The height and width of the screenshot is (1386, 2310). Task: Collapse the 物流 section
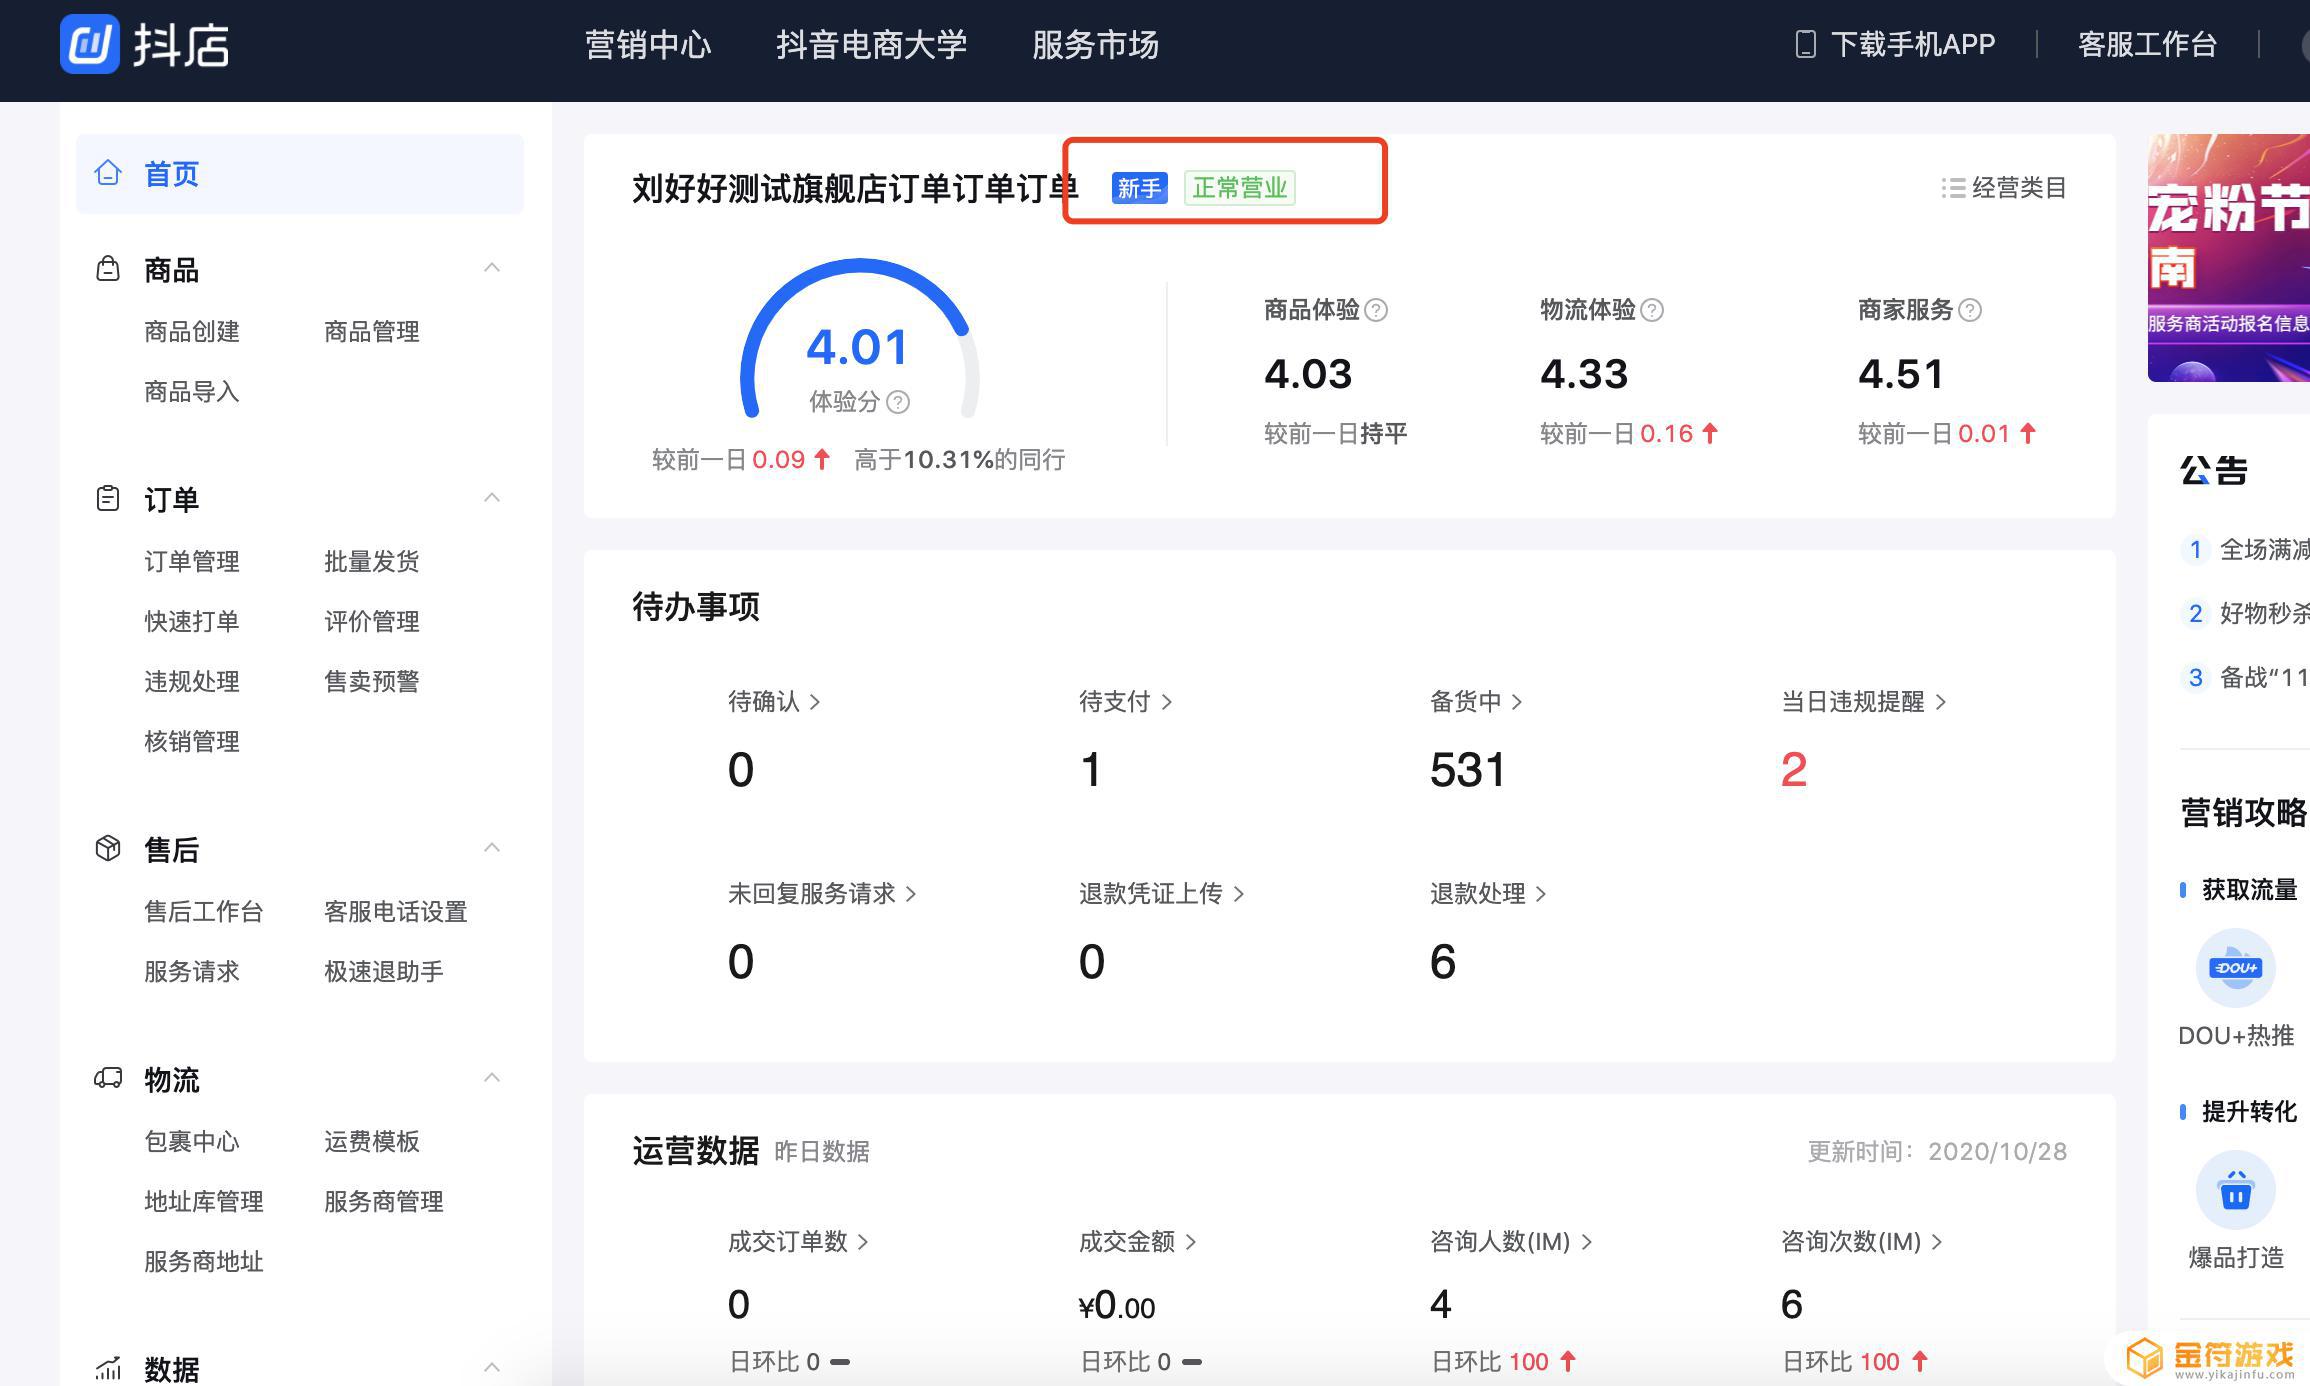pos(492,1078)
